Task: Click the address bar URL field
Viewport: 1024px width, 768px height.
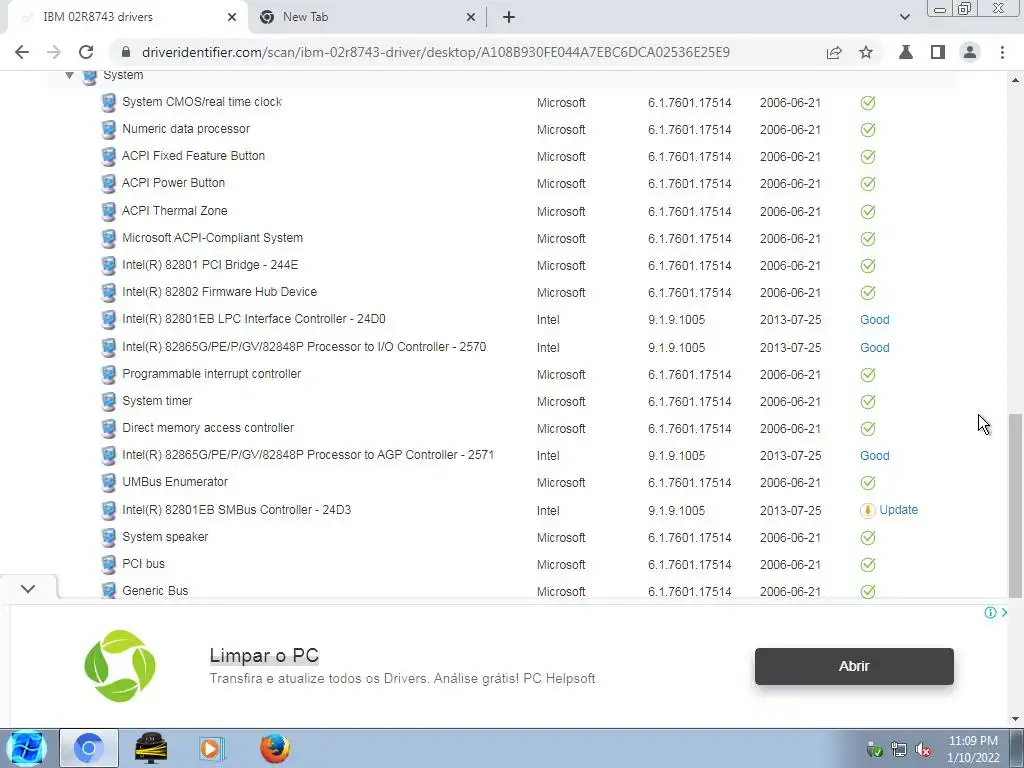Action: (436, 52)
